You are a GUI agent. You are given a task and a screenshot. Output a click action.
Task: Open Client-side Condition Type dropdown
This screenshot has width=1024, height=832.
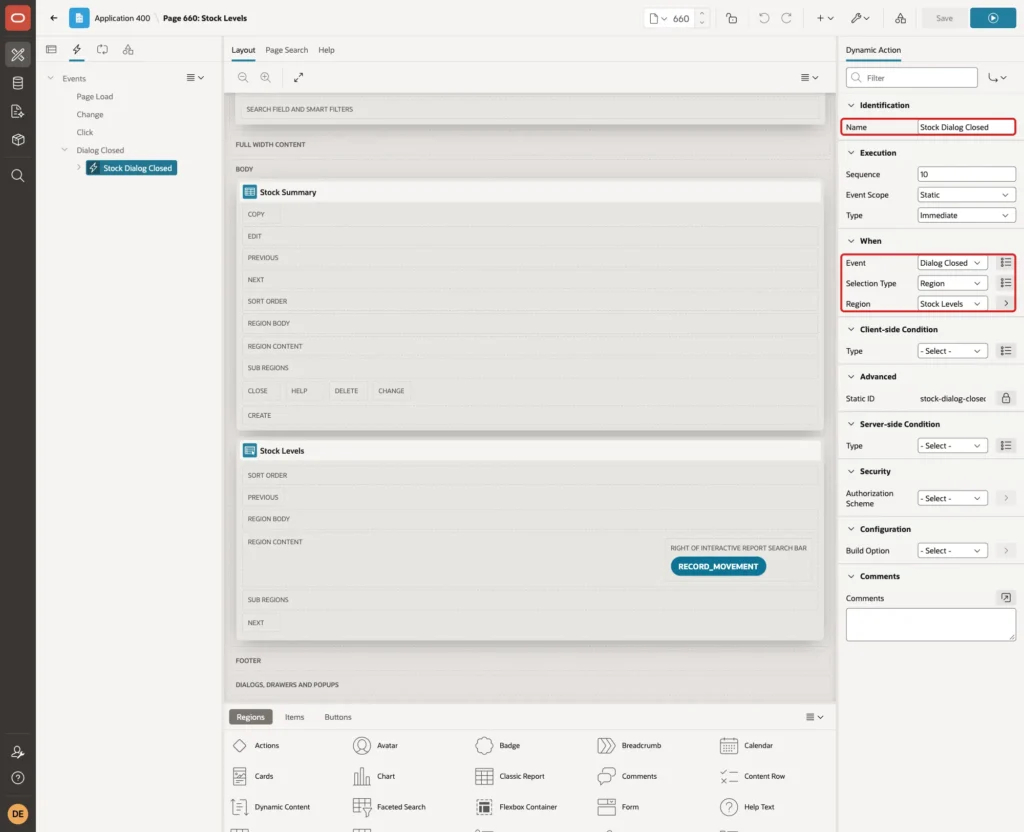coord(952,351)
